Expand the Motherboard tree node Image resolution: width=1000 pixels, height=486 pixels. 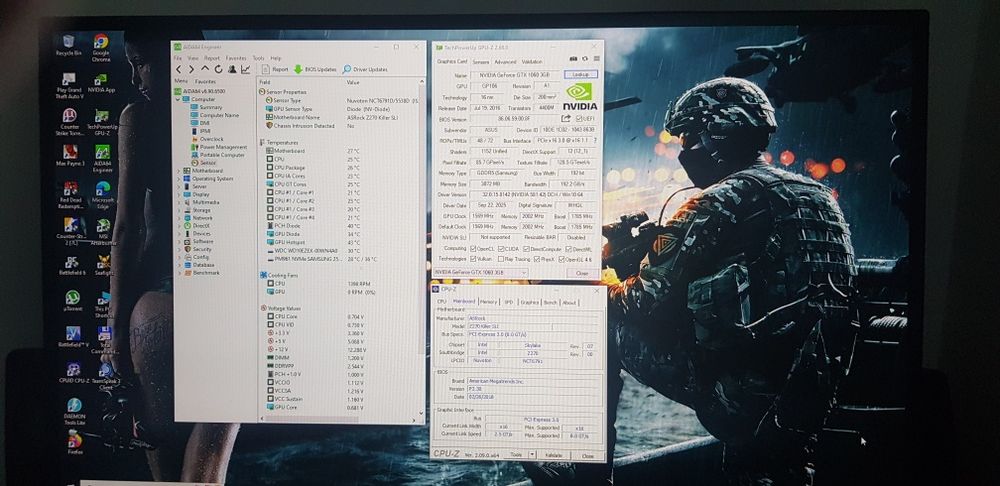click(x=179, y=171)
